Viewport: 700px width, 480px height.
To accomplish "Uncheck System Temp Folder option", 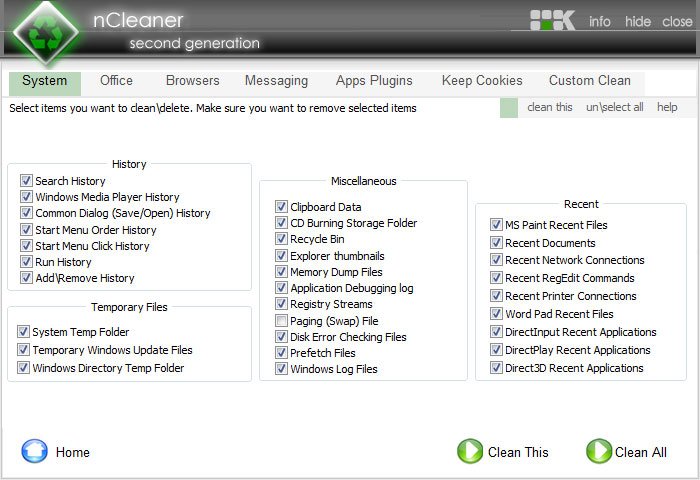I will [23, 331].
